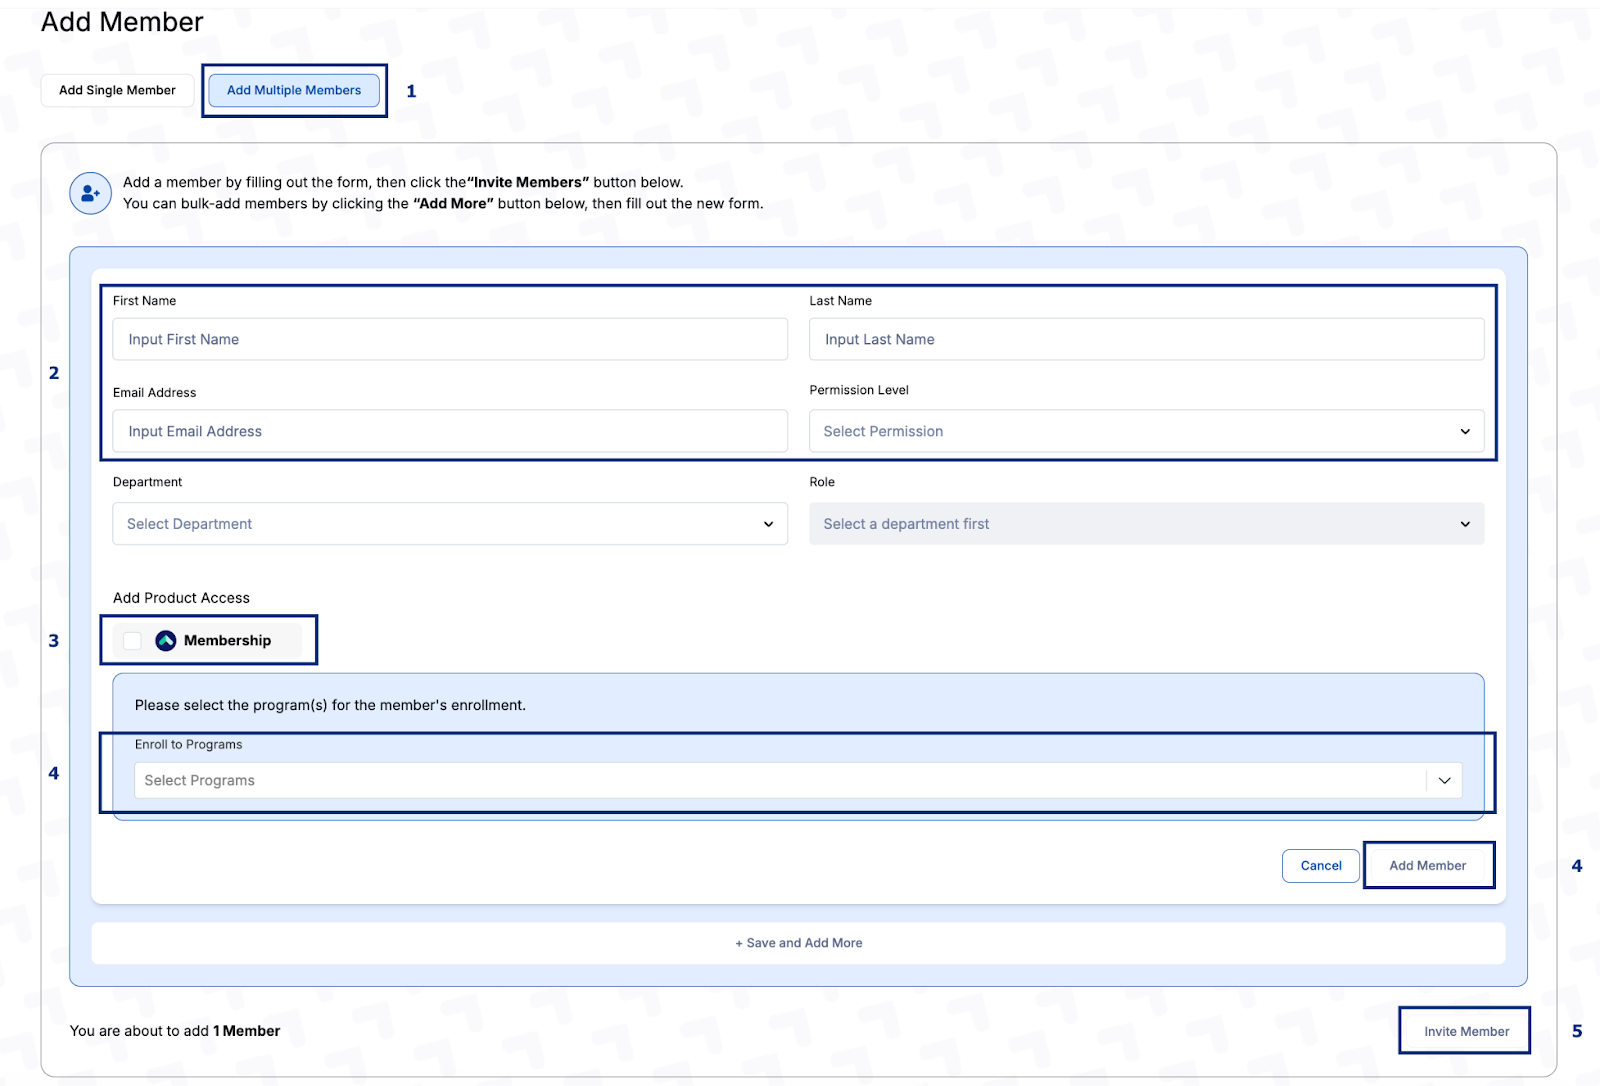Open the Select Programs enrollment dropdown

point(780,781)
